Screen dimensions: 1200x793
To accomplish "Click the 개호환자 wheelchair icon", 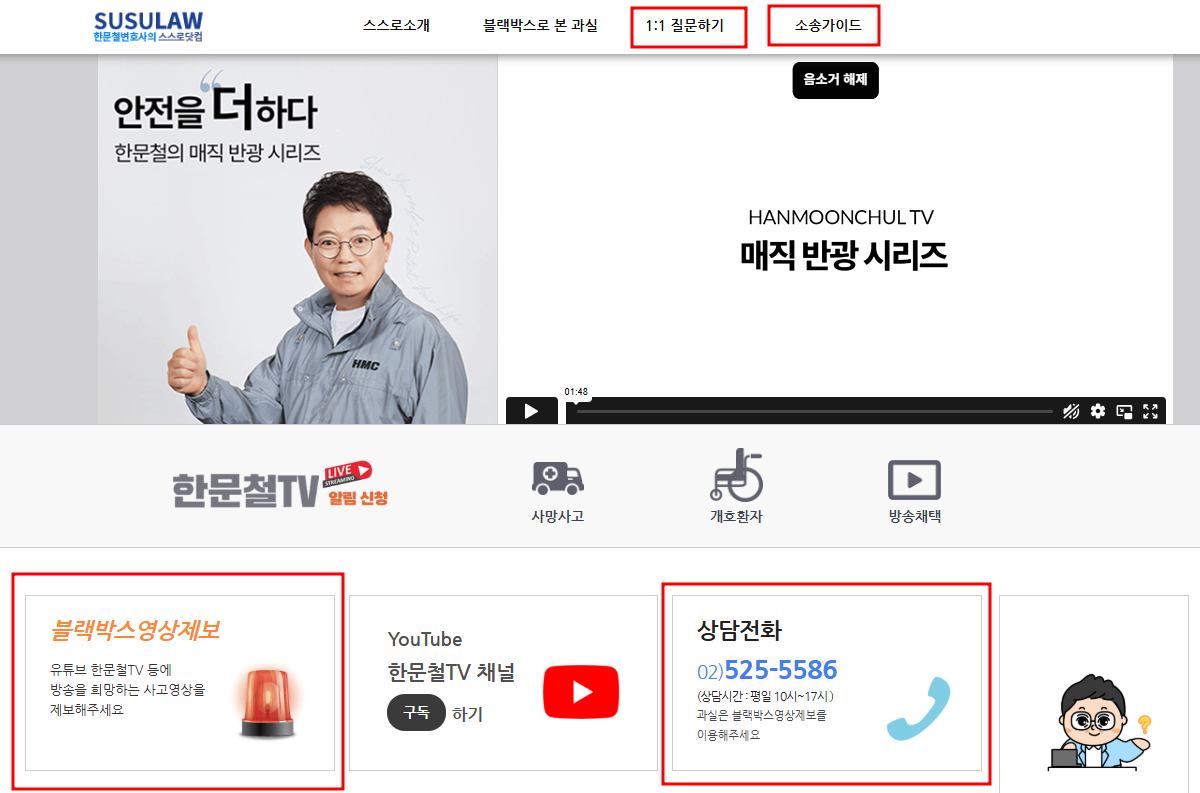I will point(736,475).
